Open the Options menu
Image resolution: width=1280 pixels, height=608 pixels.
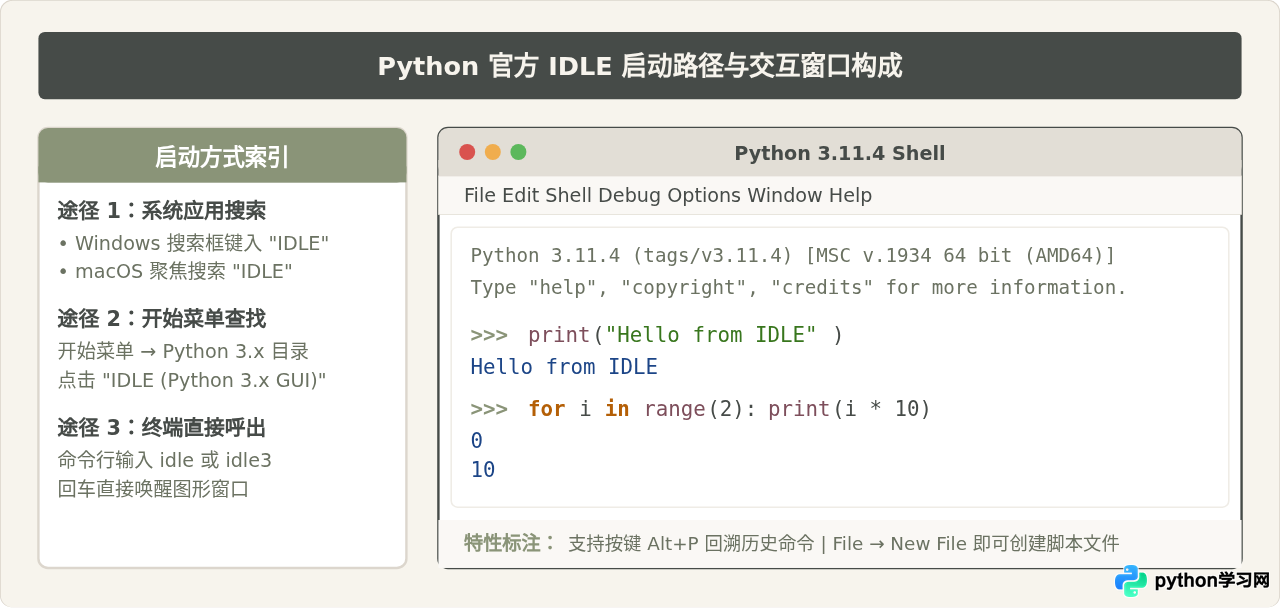[x=705, y=196]
